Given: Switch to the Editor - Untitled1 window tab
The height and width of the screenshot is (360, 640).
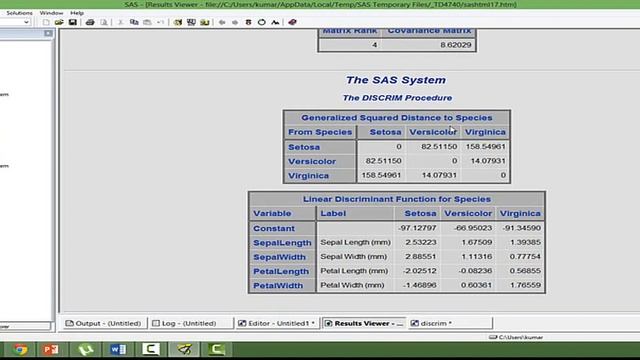Looking at the screenshot, I should coord(277,323).
